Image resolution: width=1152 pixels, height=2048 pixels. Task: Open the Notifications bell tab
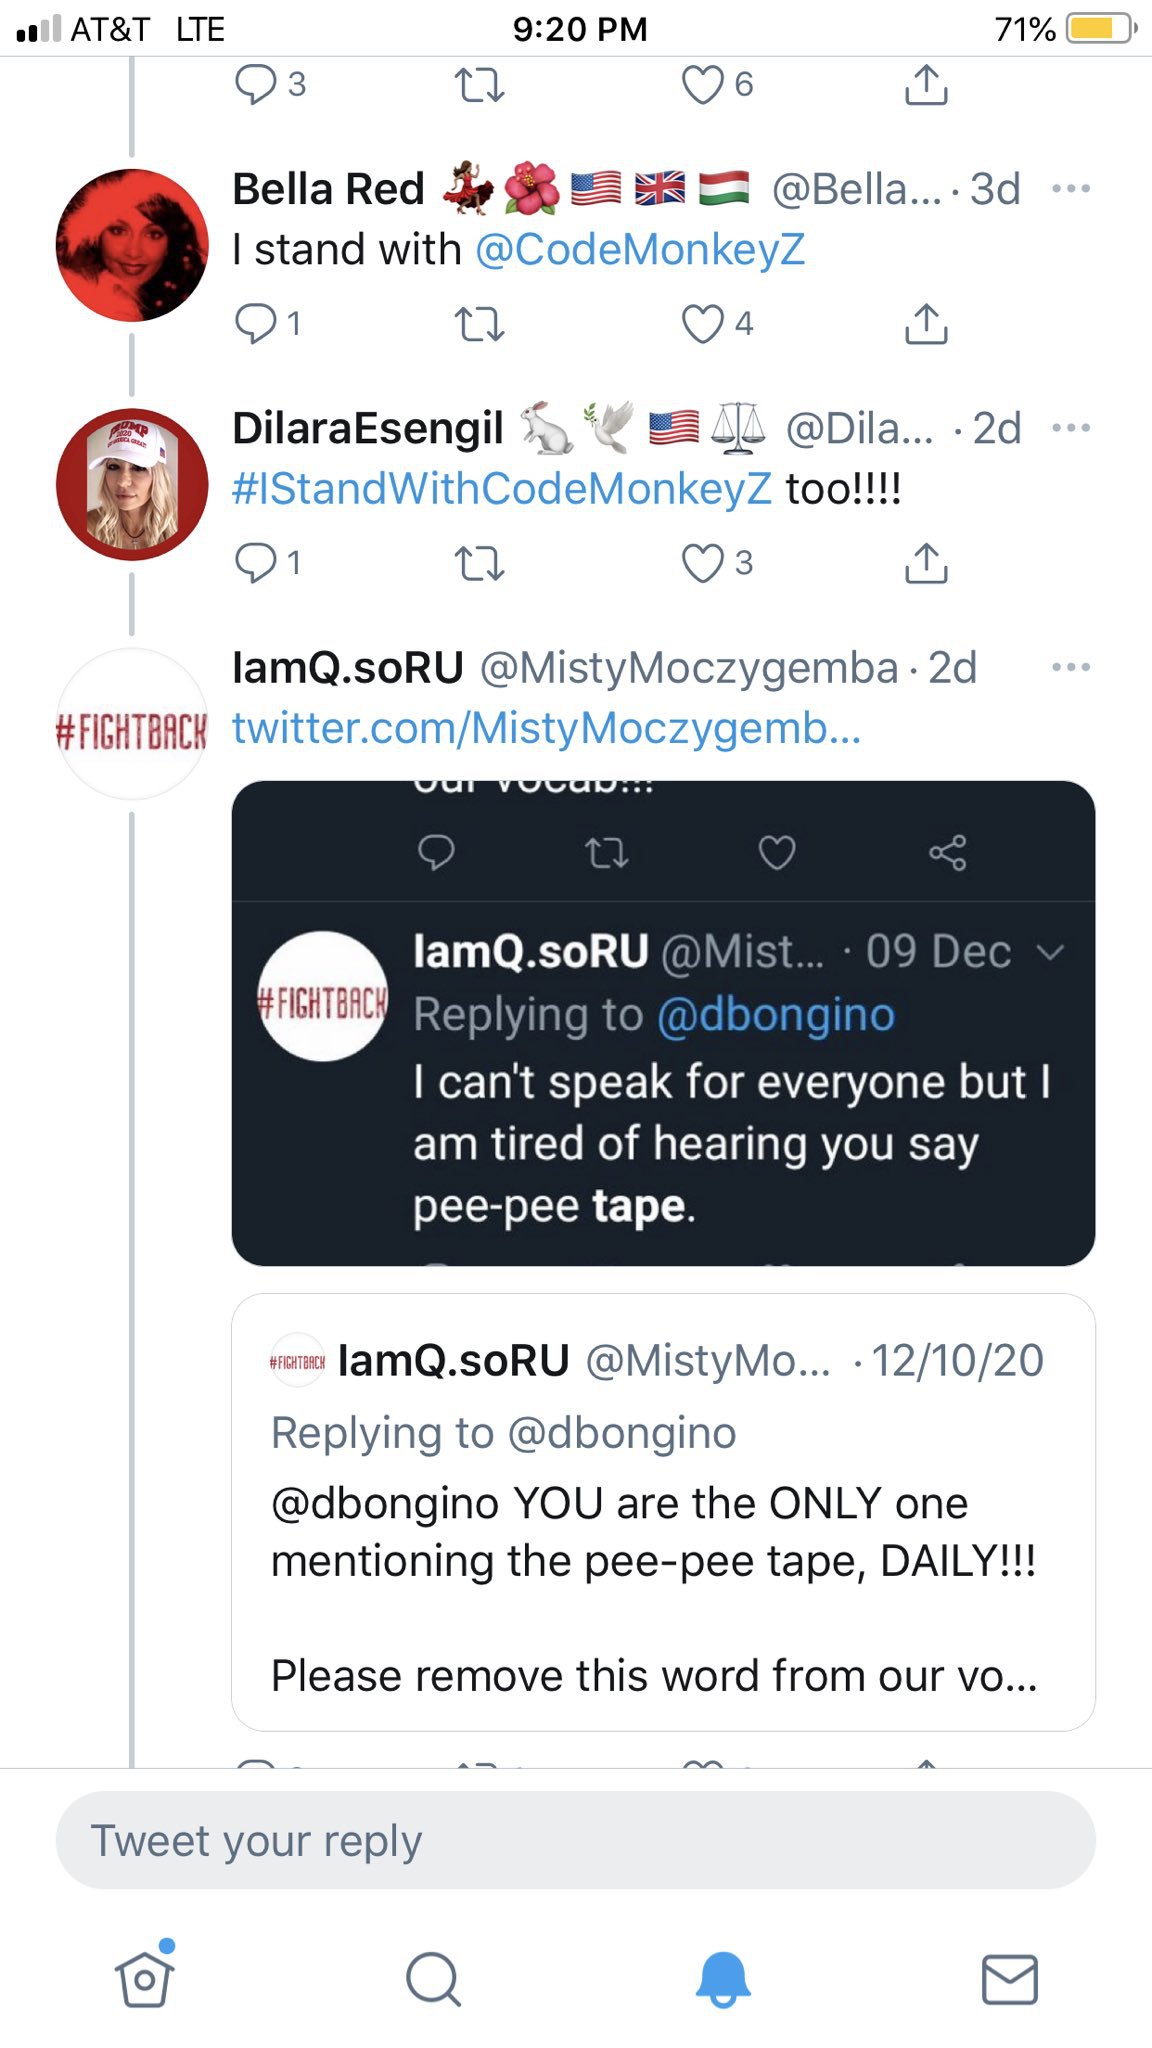(722, 1979)
